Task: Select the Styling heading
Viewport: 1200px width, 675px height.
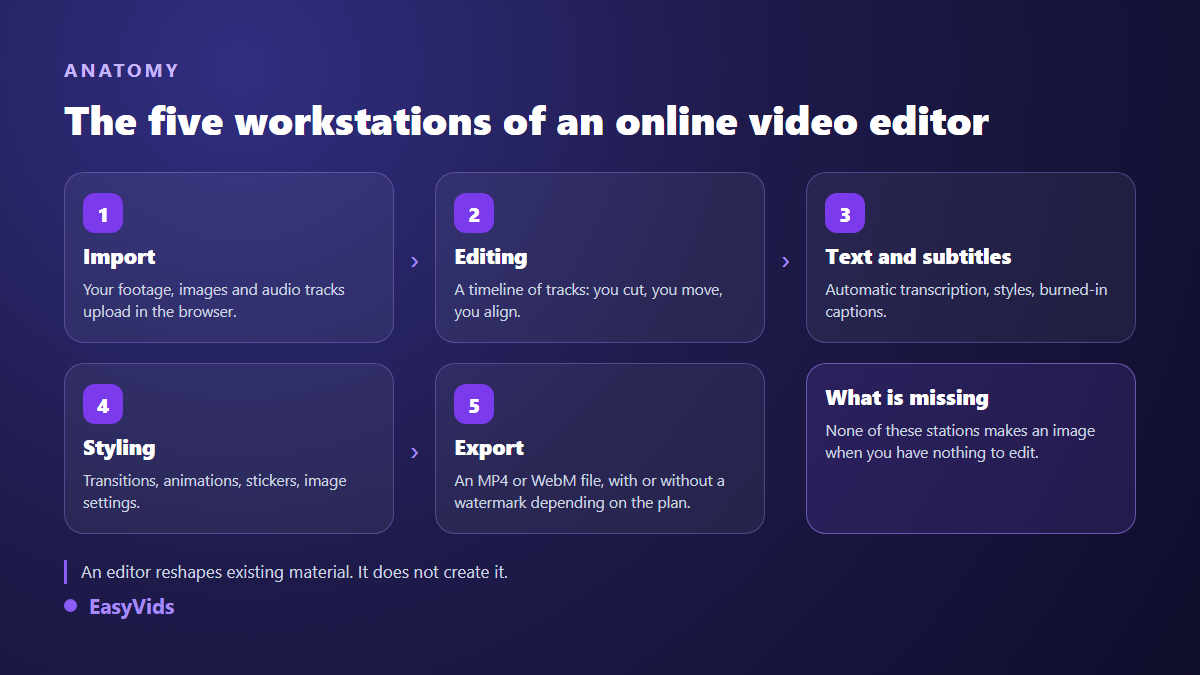Action: tap(119, 448)
